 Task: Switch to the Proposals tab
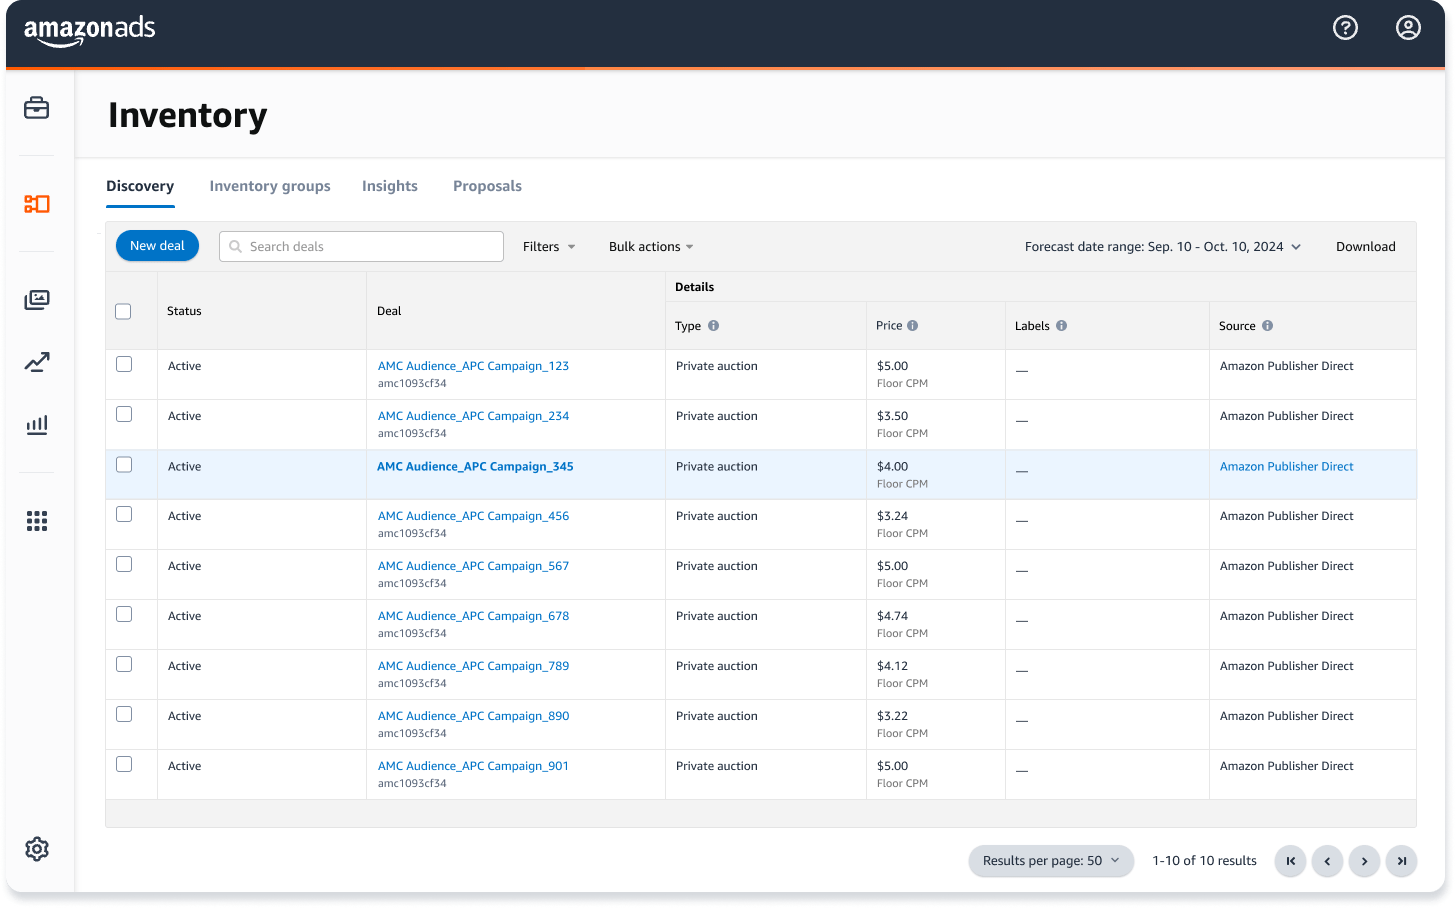click(x=487, y=186)
